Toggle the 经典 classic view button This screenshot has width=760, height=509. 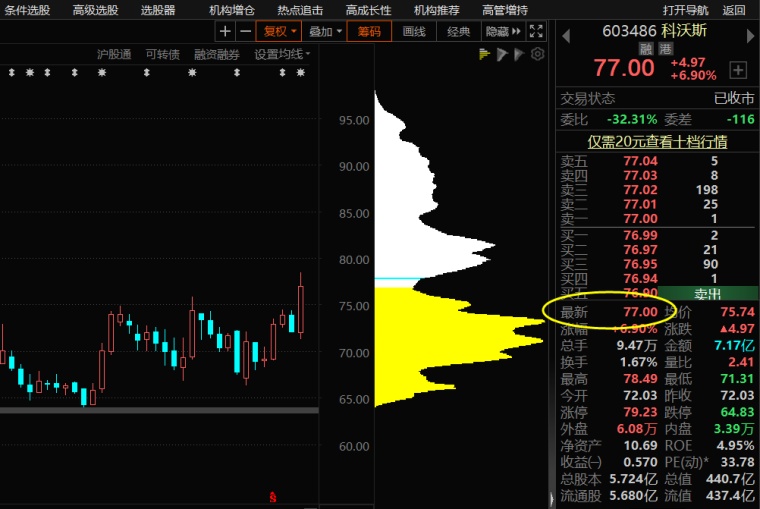pos(459,32)
